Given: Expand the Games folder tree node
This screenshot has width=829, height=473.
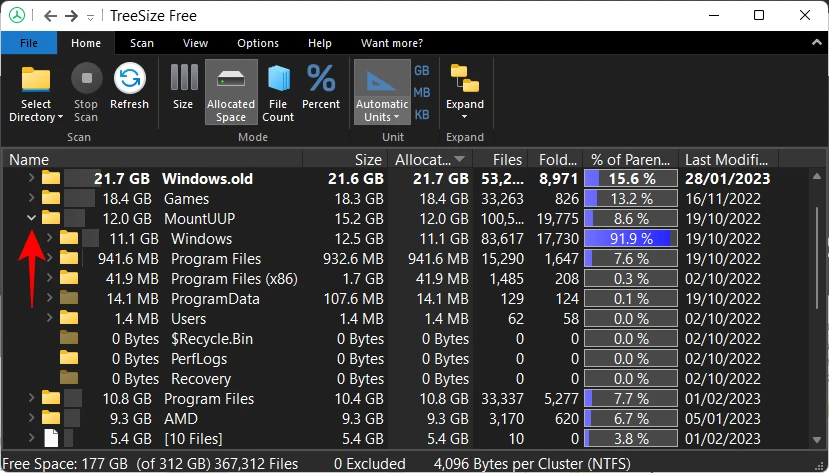Looking at the screenshot, I should pyautogui.click(x=31, y=198).
